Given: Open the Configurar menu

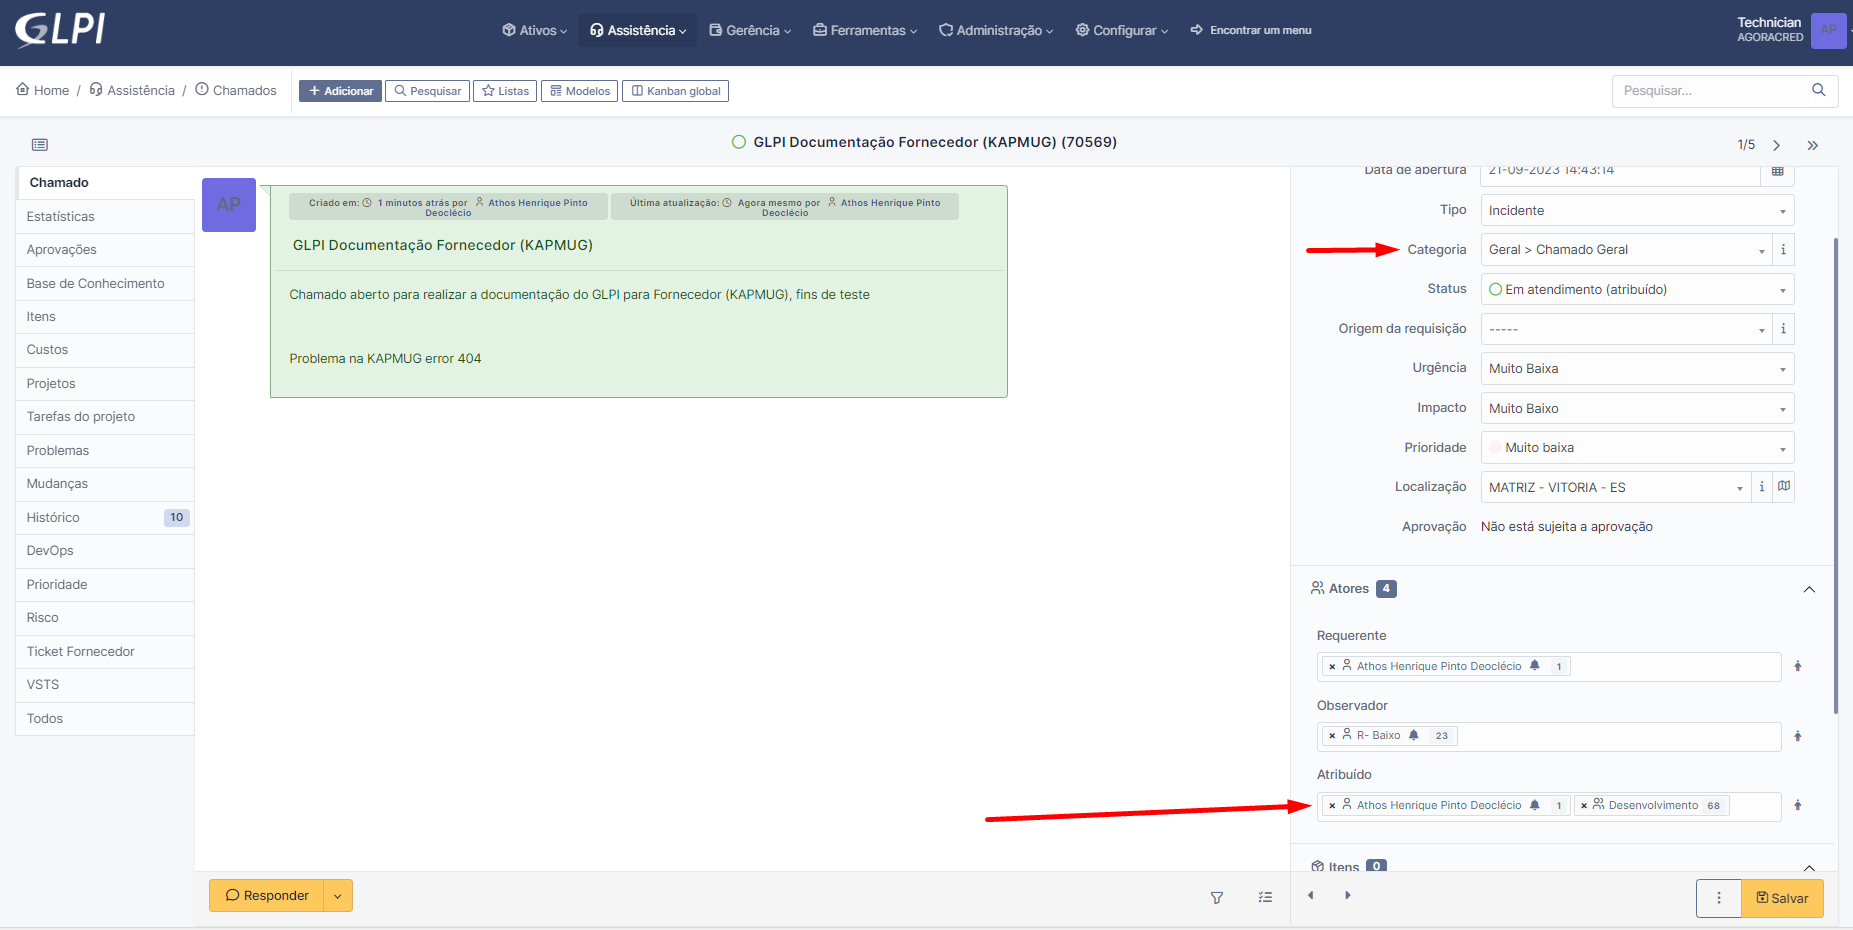Looking at the screenshot, I should 1122,30.
